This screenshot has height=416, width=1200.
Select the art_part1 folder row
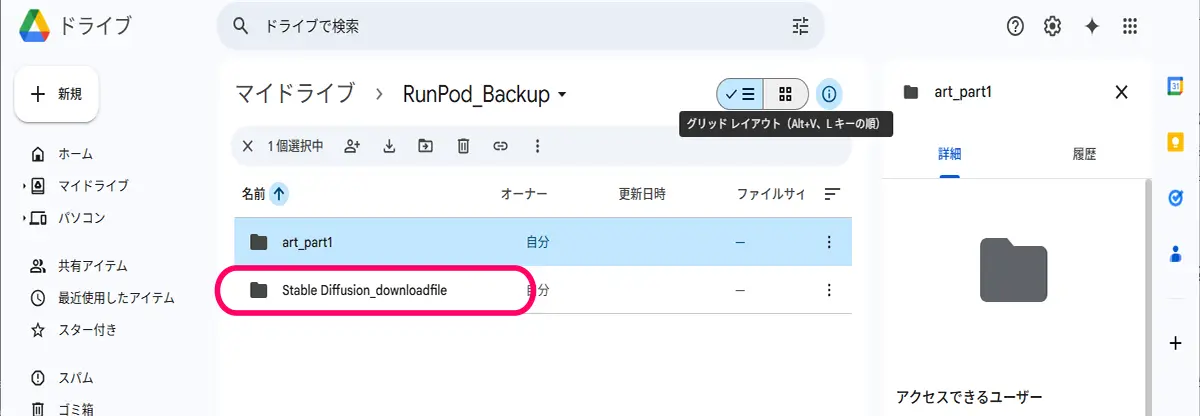tap(543, 241)
